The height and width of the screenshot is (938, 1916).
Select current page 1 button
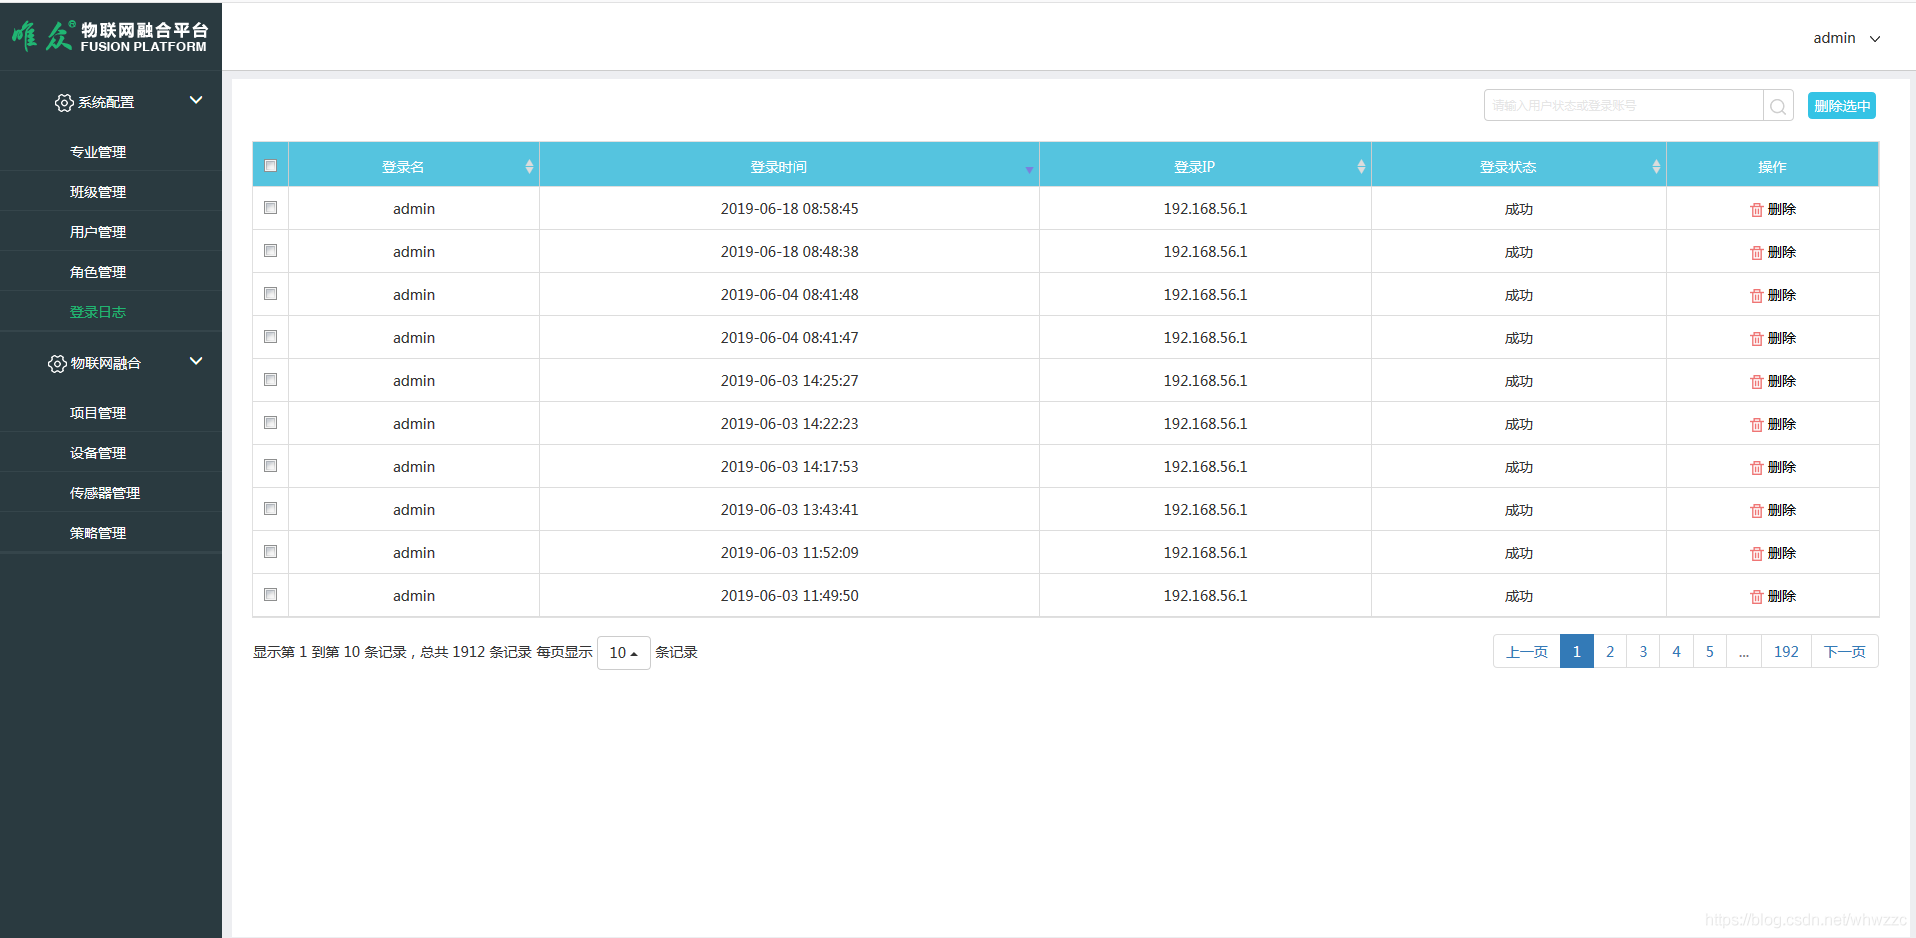(1577, 652)
